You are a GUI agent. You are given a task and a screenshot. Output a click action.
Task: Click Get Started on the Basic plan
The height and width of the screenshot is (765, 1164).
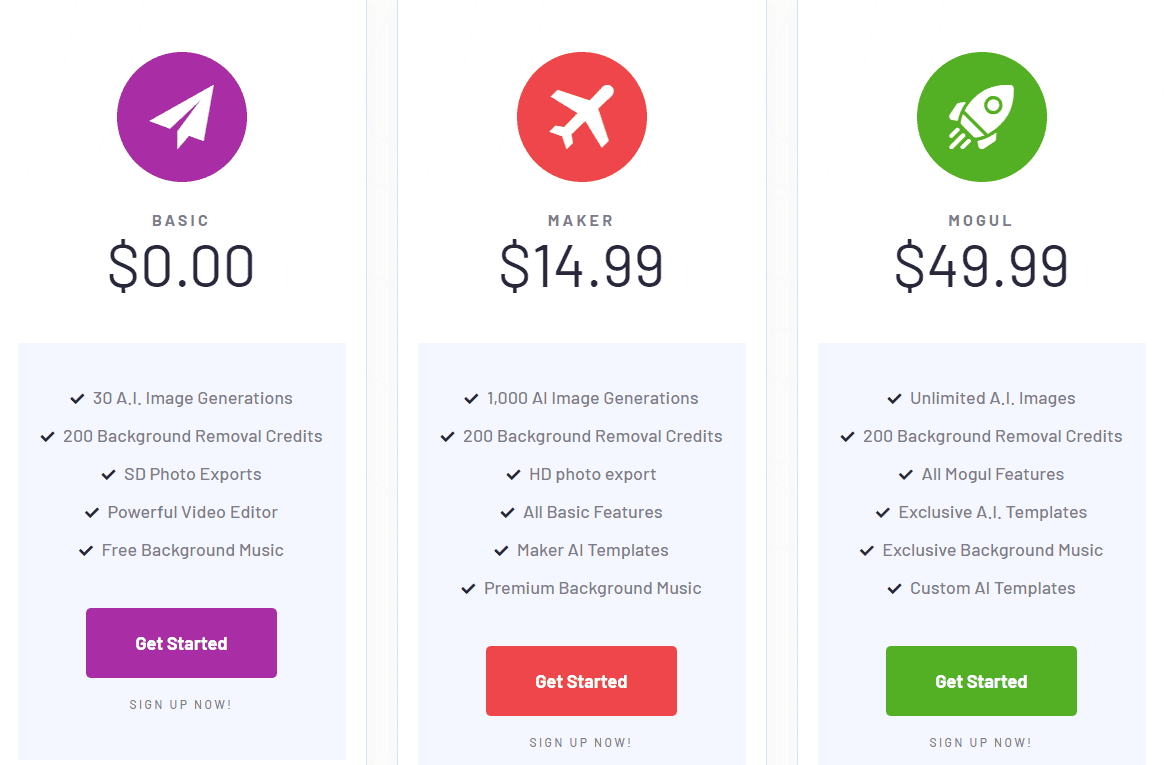pyautogui.click(x=181, y=642)
